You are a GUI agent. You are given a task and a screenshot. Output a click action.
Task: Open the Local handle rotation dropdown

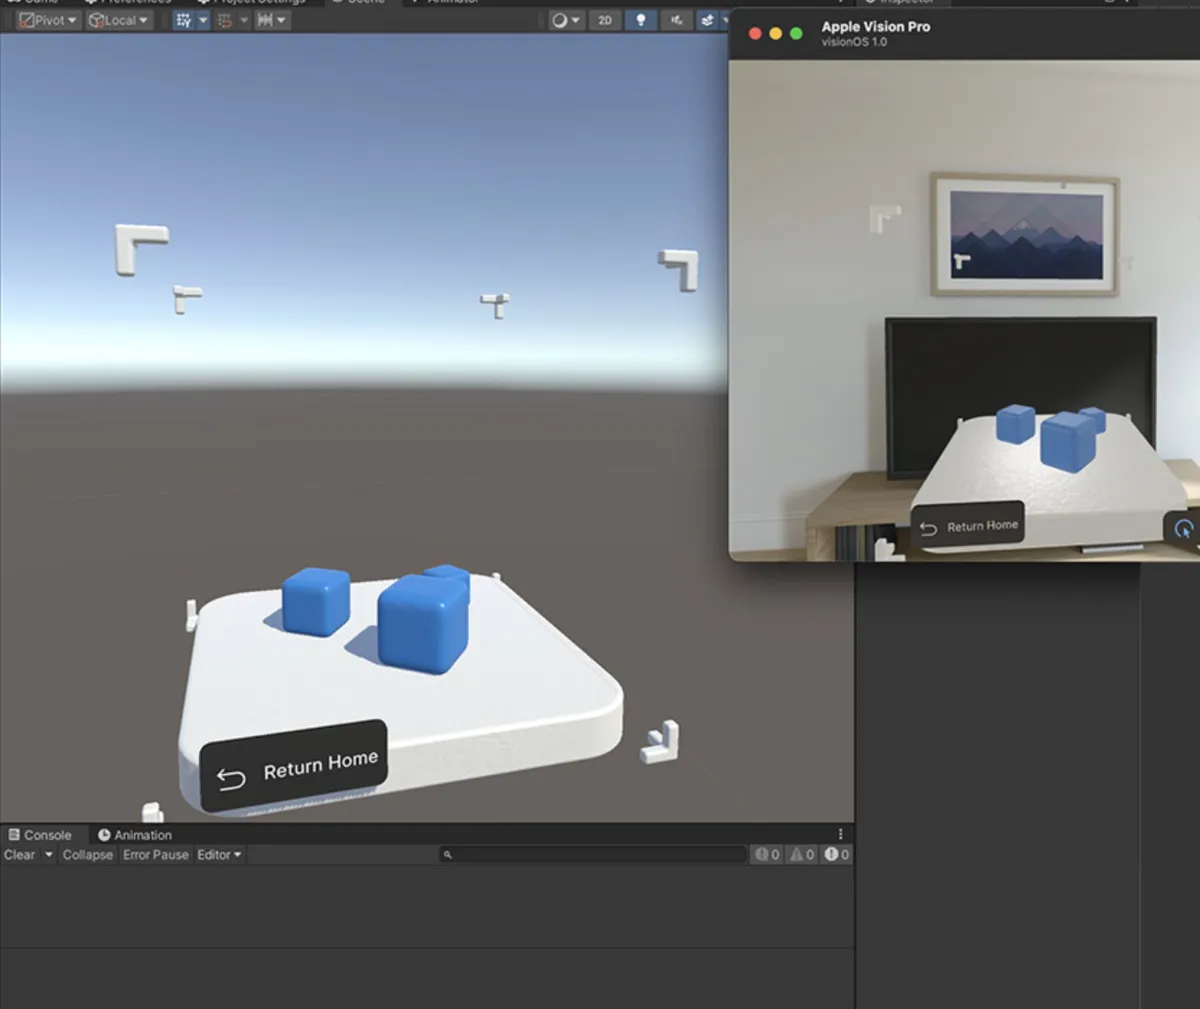[118, 19]
